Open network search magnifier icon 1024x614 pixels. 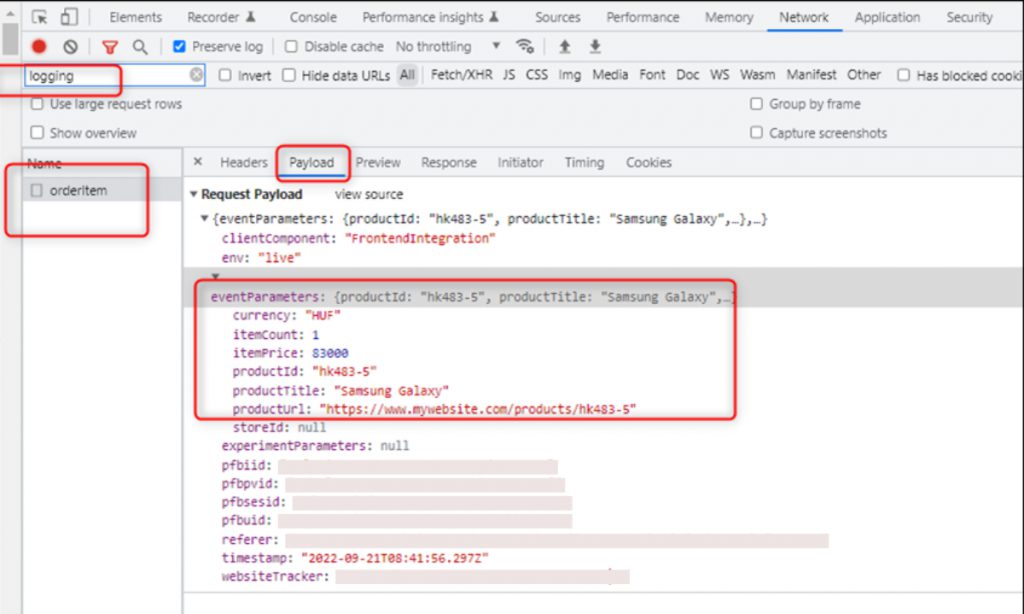point(140,47)
